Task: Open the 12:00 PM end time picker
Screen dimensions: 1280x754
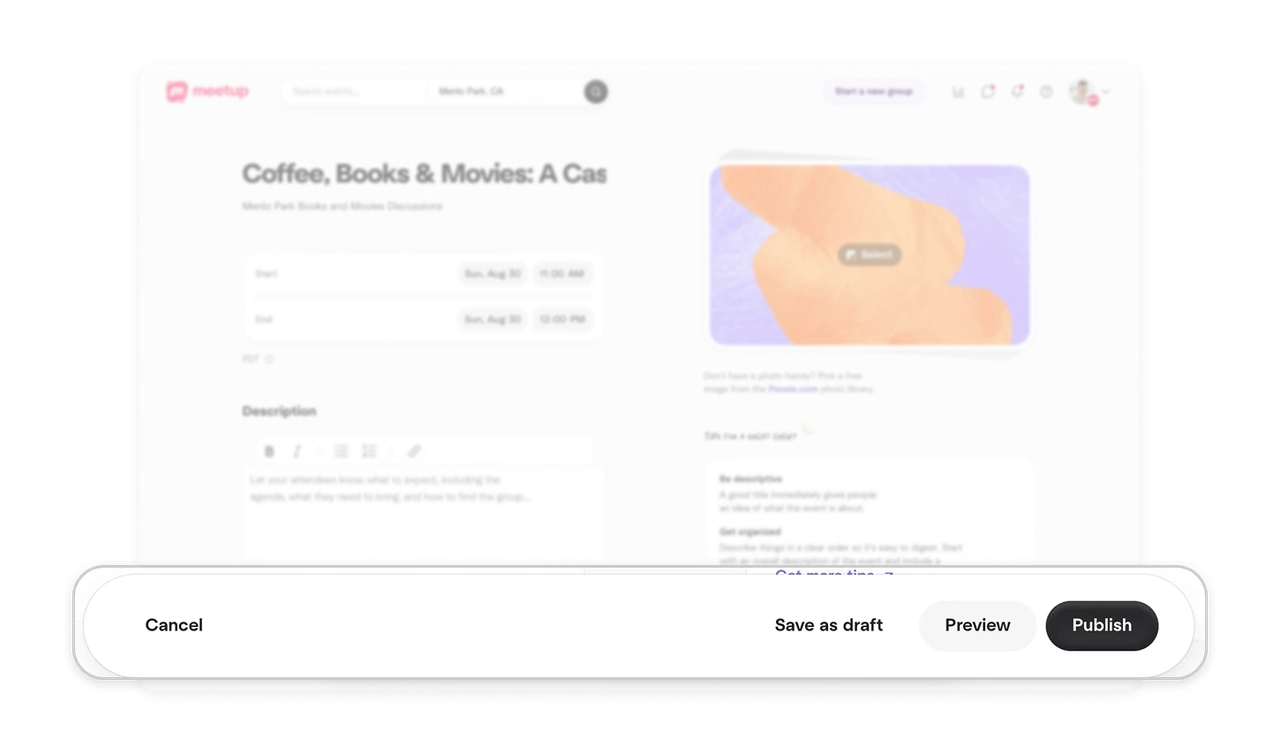Action: pyautogui.click(x=562, y=320)
